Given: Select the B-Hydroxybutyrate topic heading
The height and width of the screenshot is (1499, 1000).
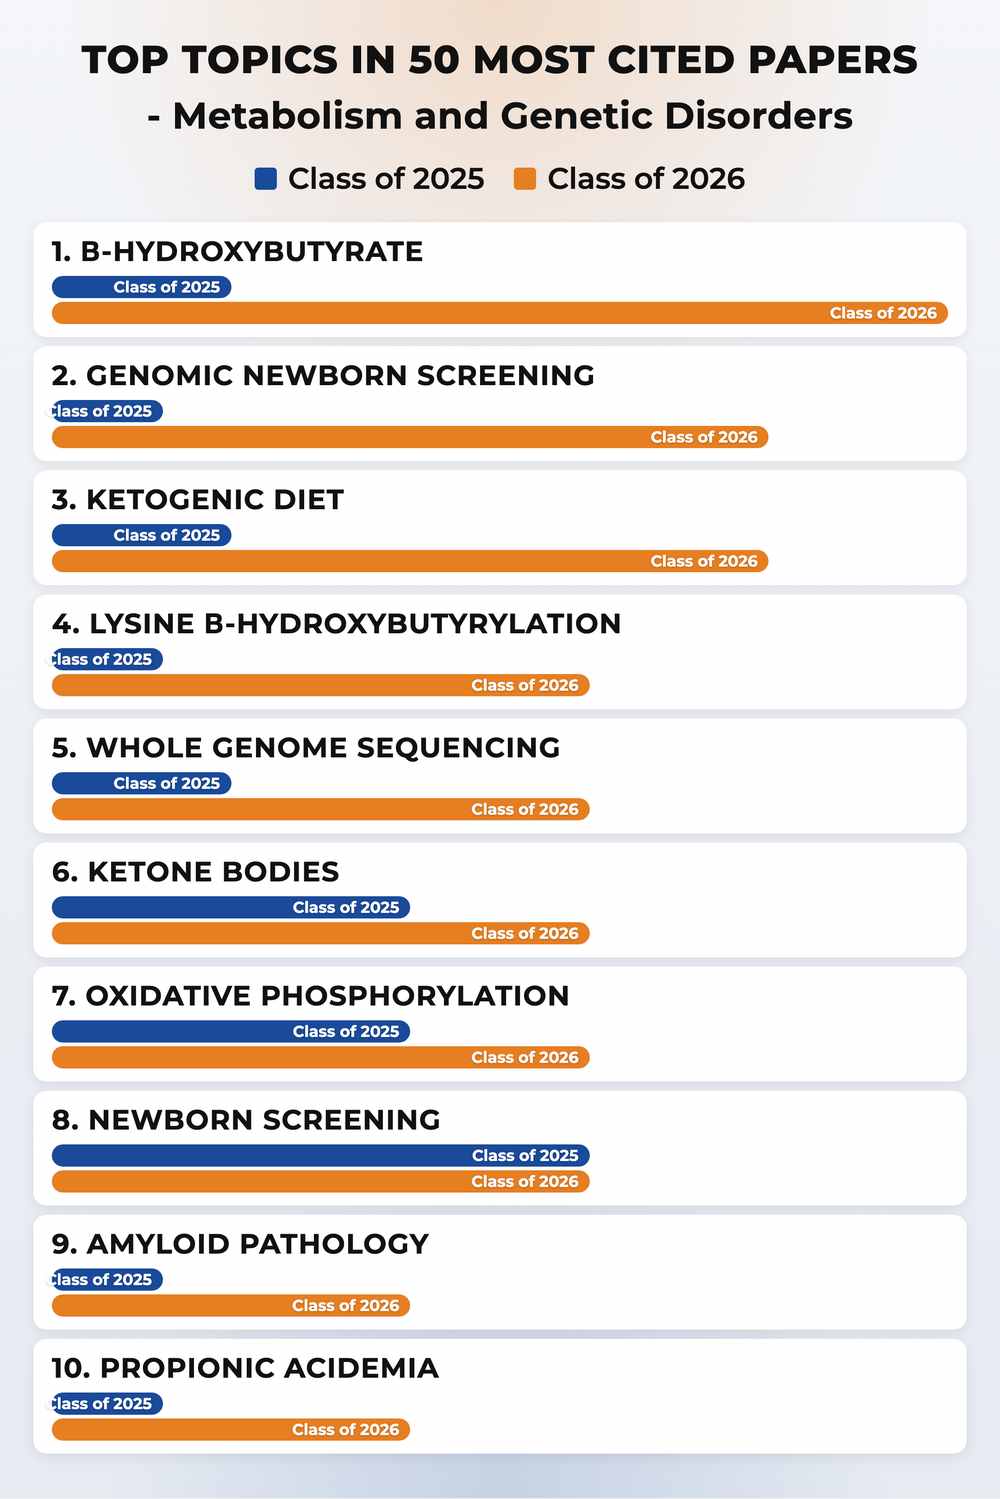Looking at the screenshot, I should 237,251.
